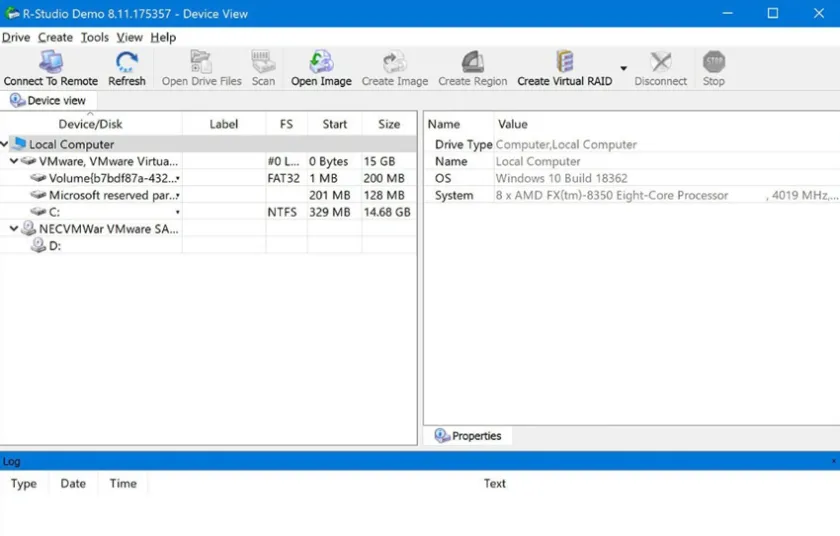Start a Scan from the toolbar

click(263, 63)
